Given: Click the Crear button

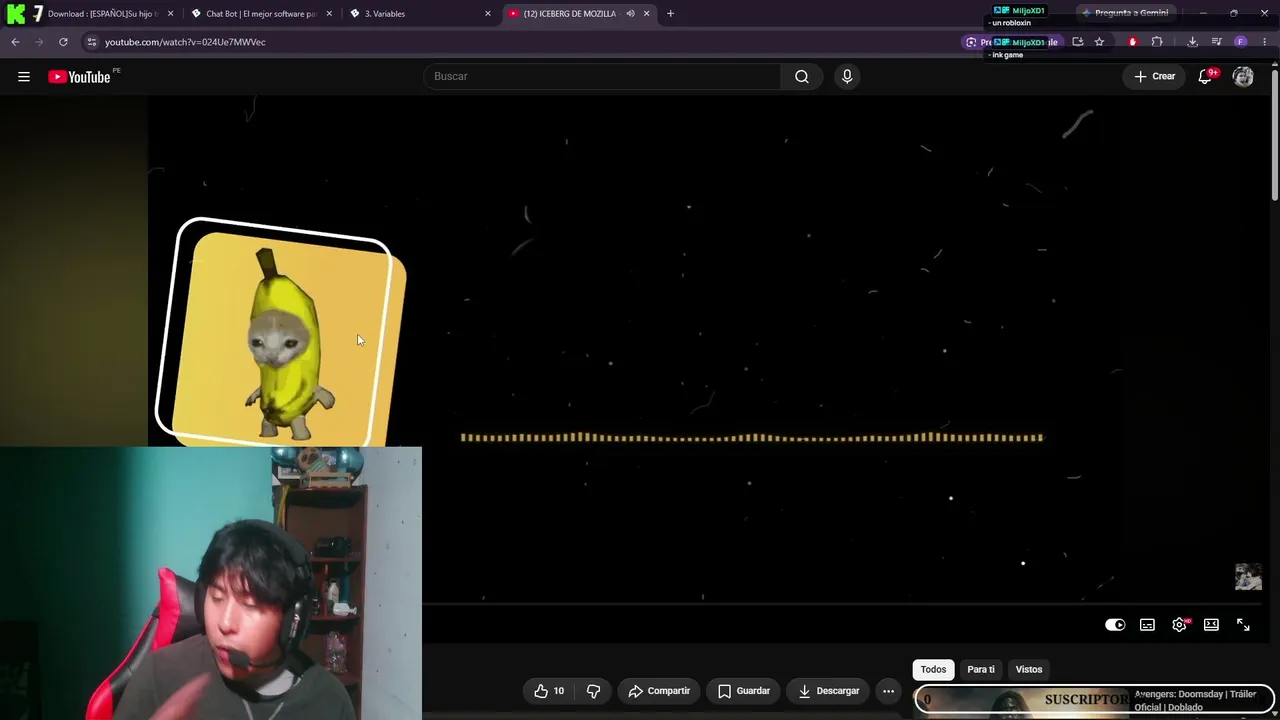Looking at the screenshot, I should click(x=1155, y=77).
